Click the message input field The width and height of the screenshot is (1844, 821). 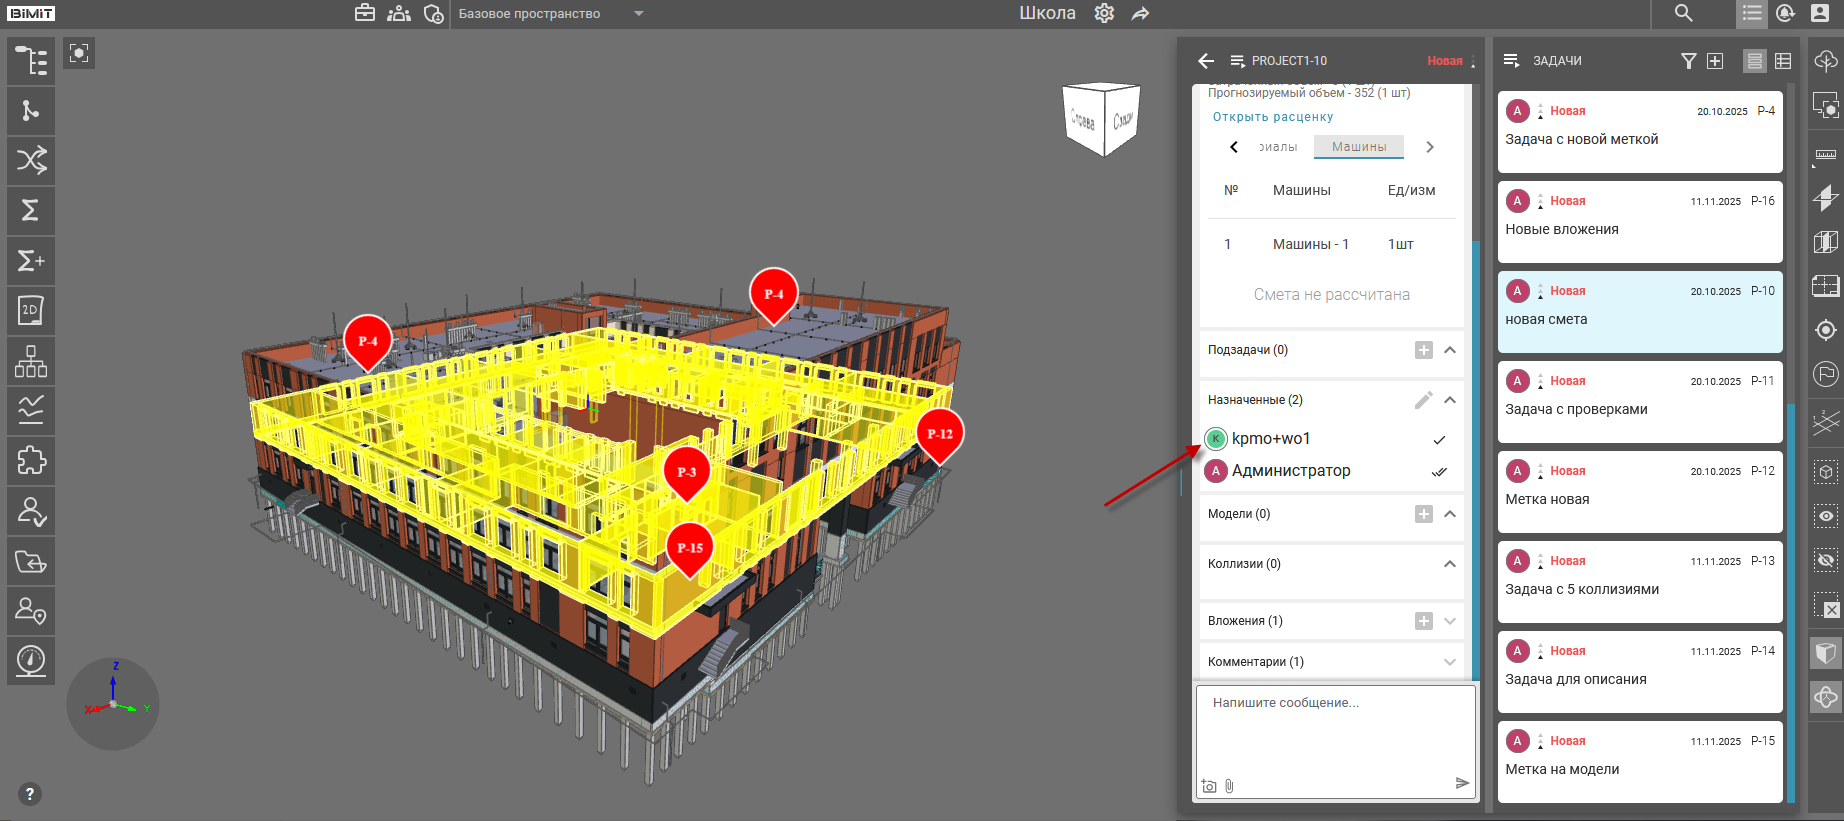pyautogui.click(x=1335, y=730)
